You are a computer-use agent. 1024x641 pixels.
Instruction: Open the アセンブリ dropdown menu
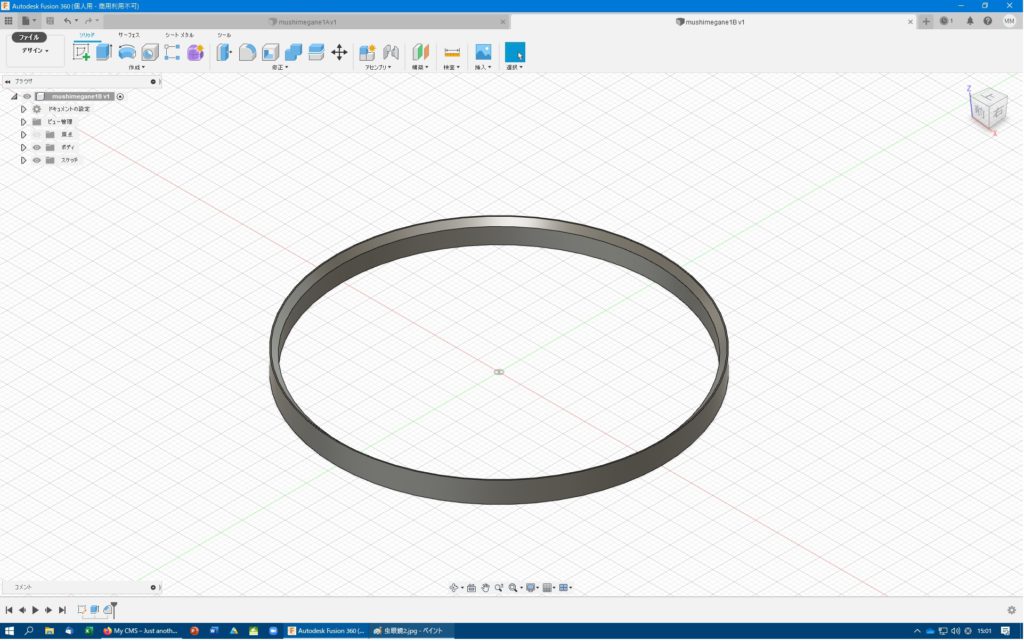click(378, 67)
